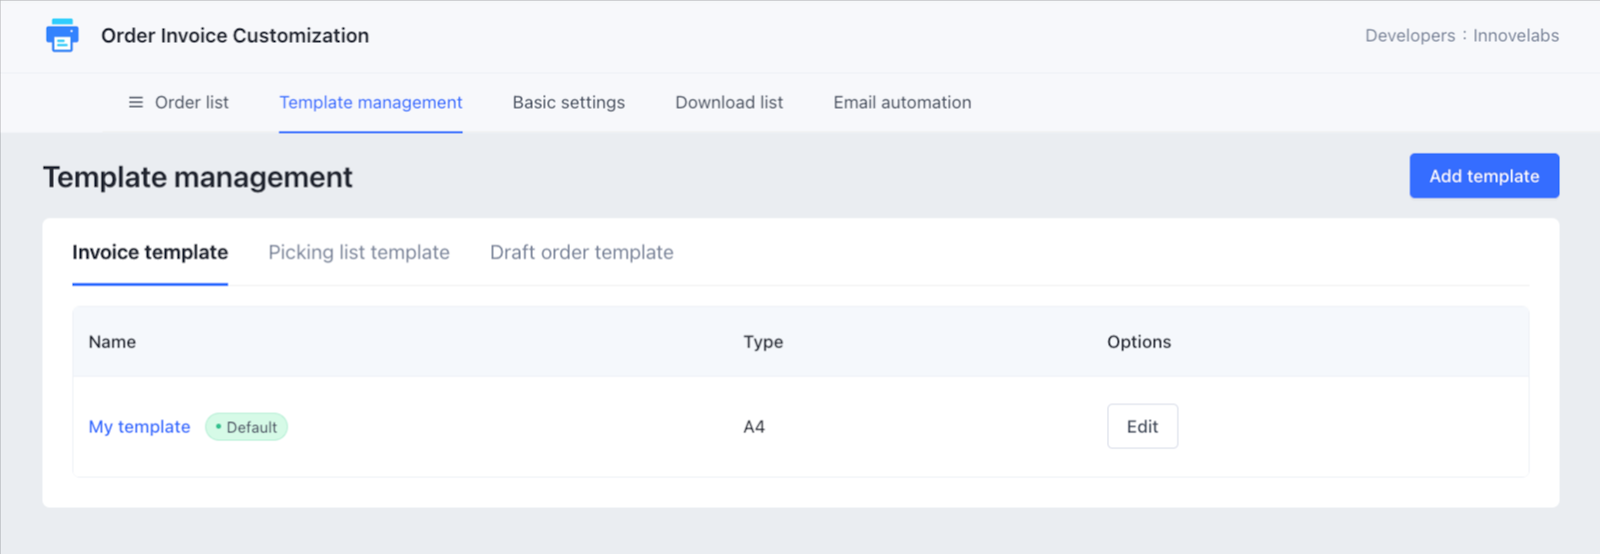This screenshot has width=1600, height=554.
Task: Switch to Email automation
Action: 902,102
